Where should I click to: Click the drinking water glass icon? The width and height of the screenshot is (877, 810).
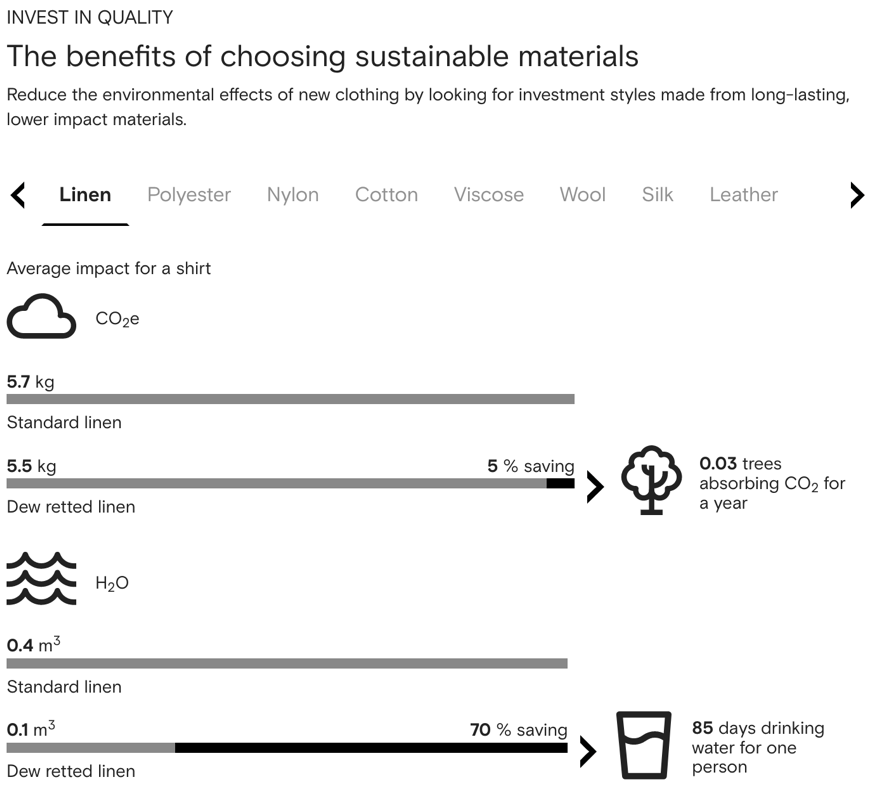coord(644,745)
